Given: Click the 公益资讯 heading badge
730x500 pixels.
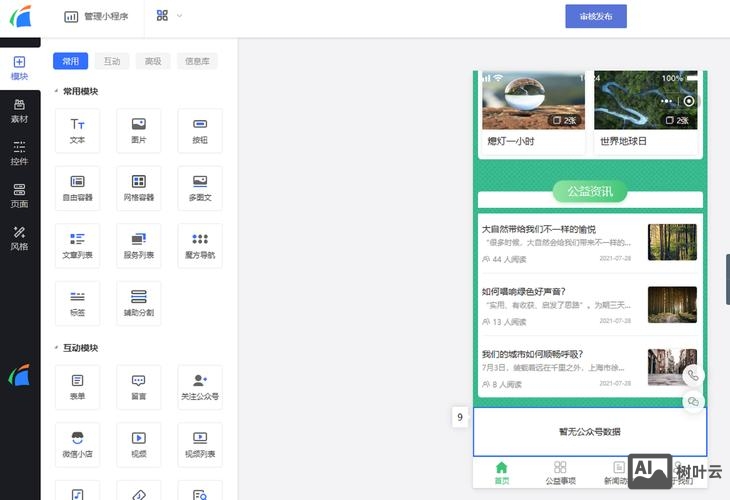Looking at the screenshot, I should (590, 191).
